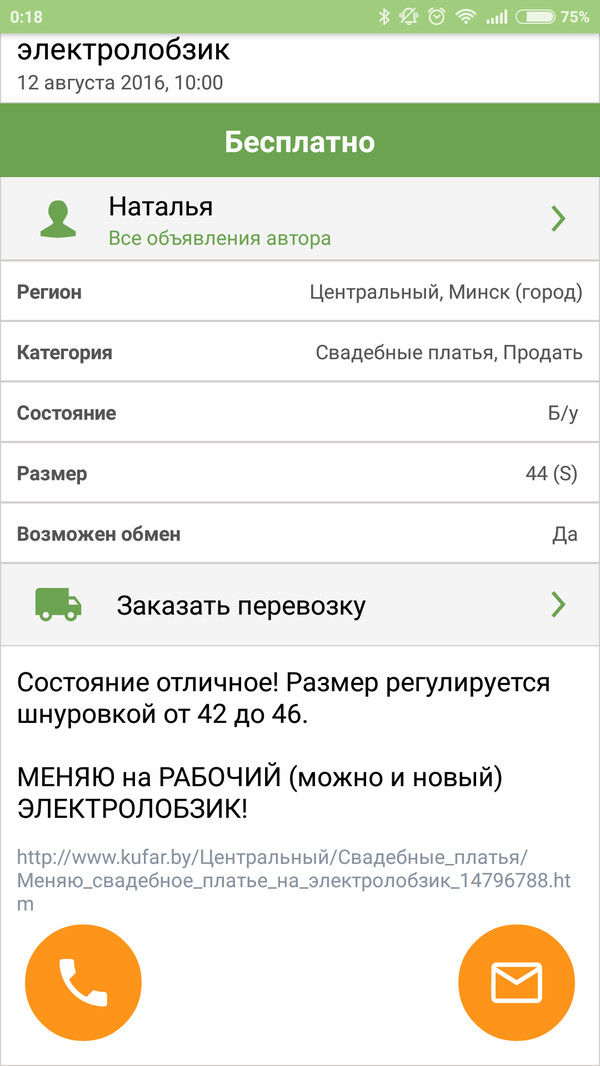The width and height of the screenshot is (600, 1066).
Task: Tap the Wi-Fi status icon
Action: [x=465, y=17]
